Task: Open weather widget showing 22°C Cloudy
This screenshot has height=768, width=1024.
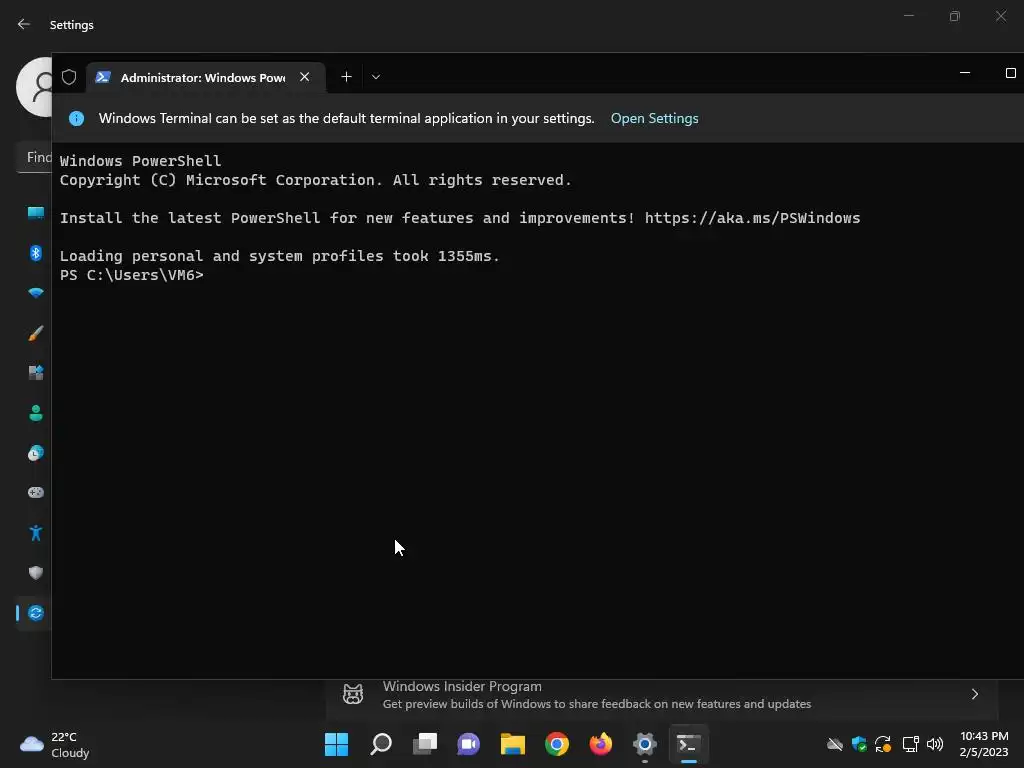Action: click(x=55, y=744)
